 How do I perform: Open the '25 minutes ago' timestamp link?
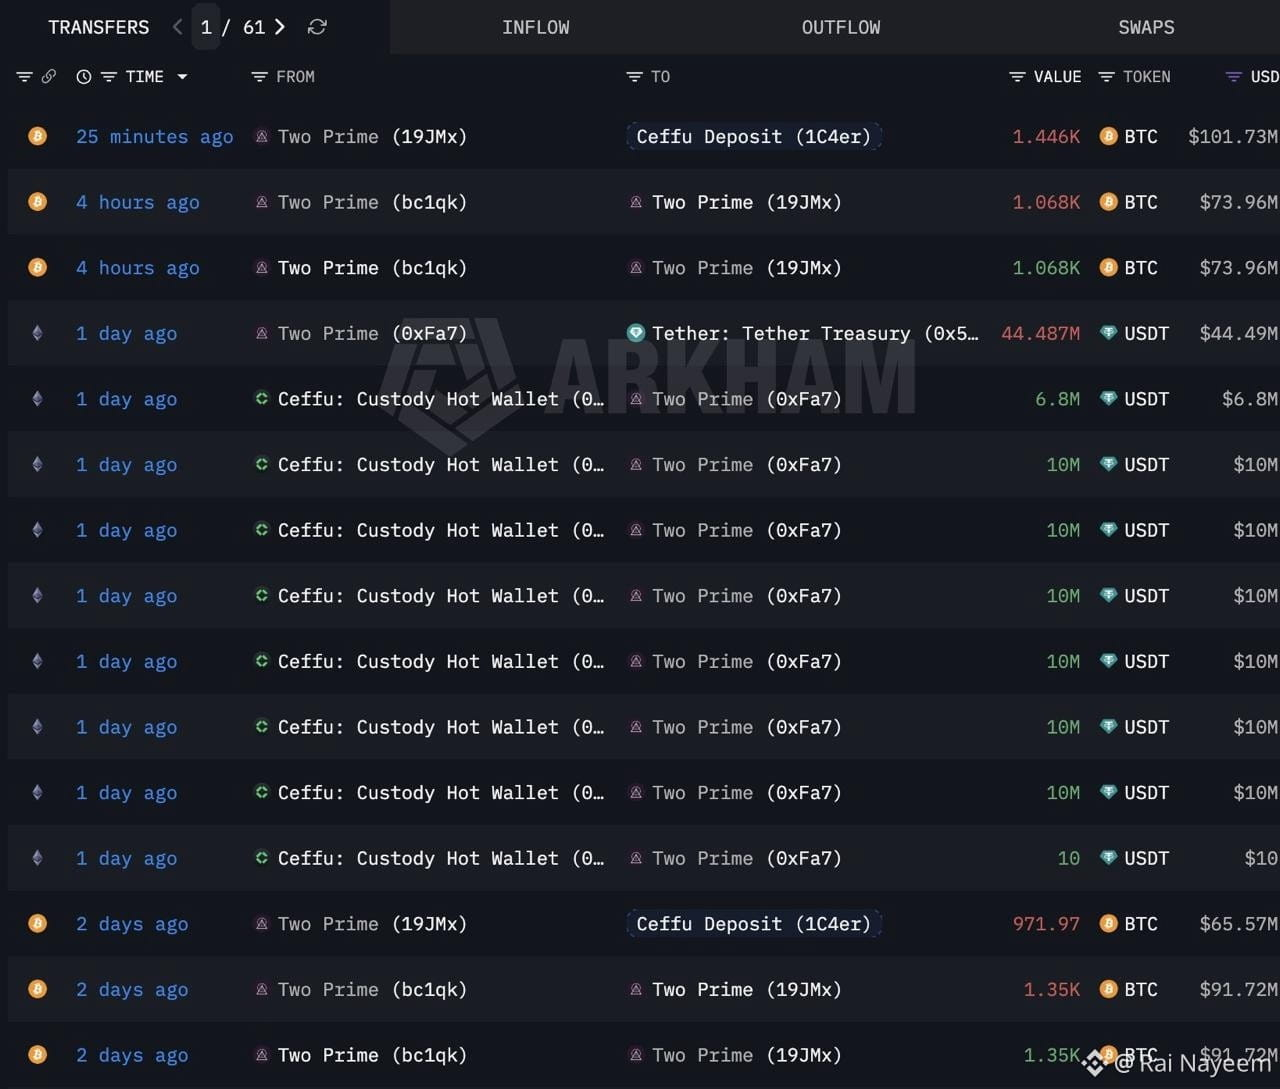155,137
